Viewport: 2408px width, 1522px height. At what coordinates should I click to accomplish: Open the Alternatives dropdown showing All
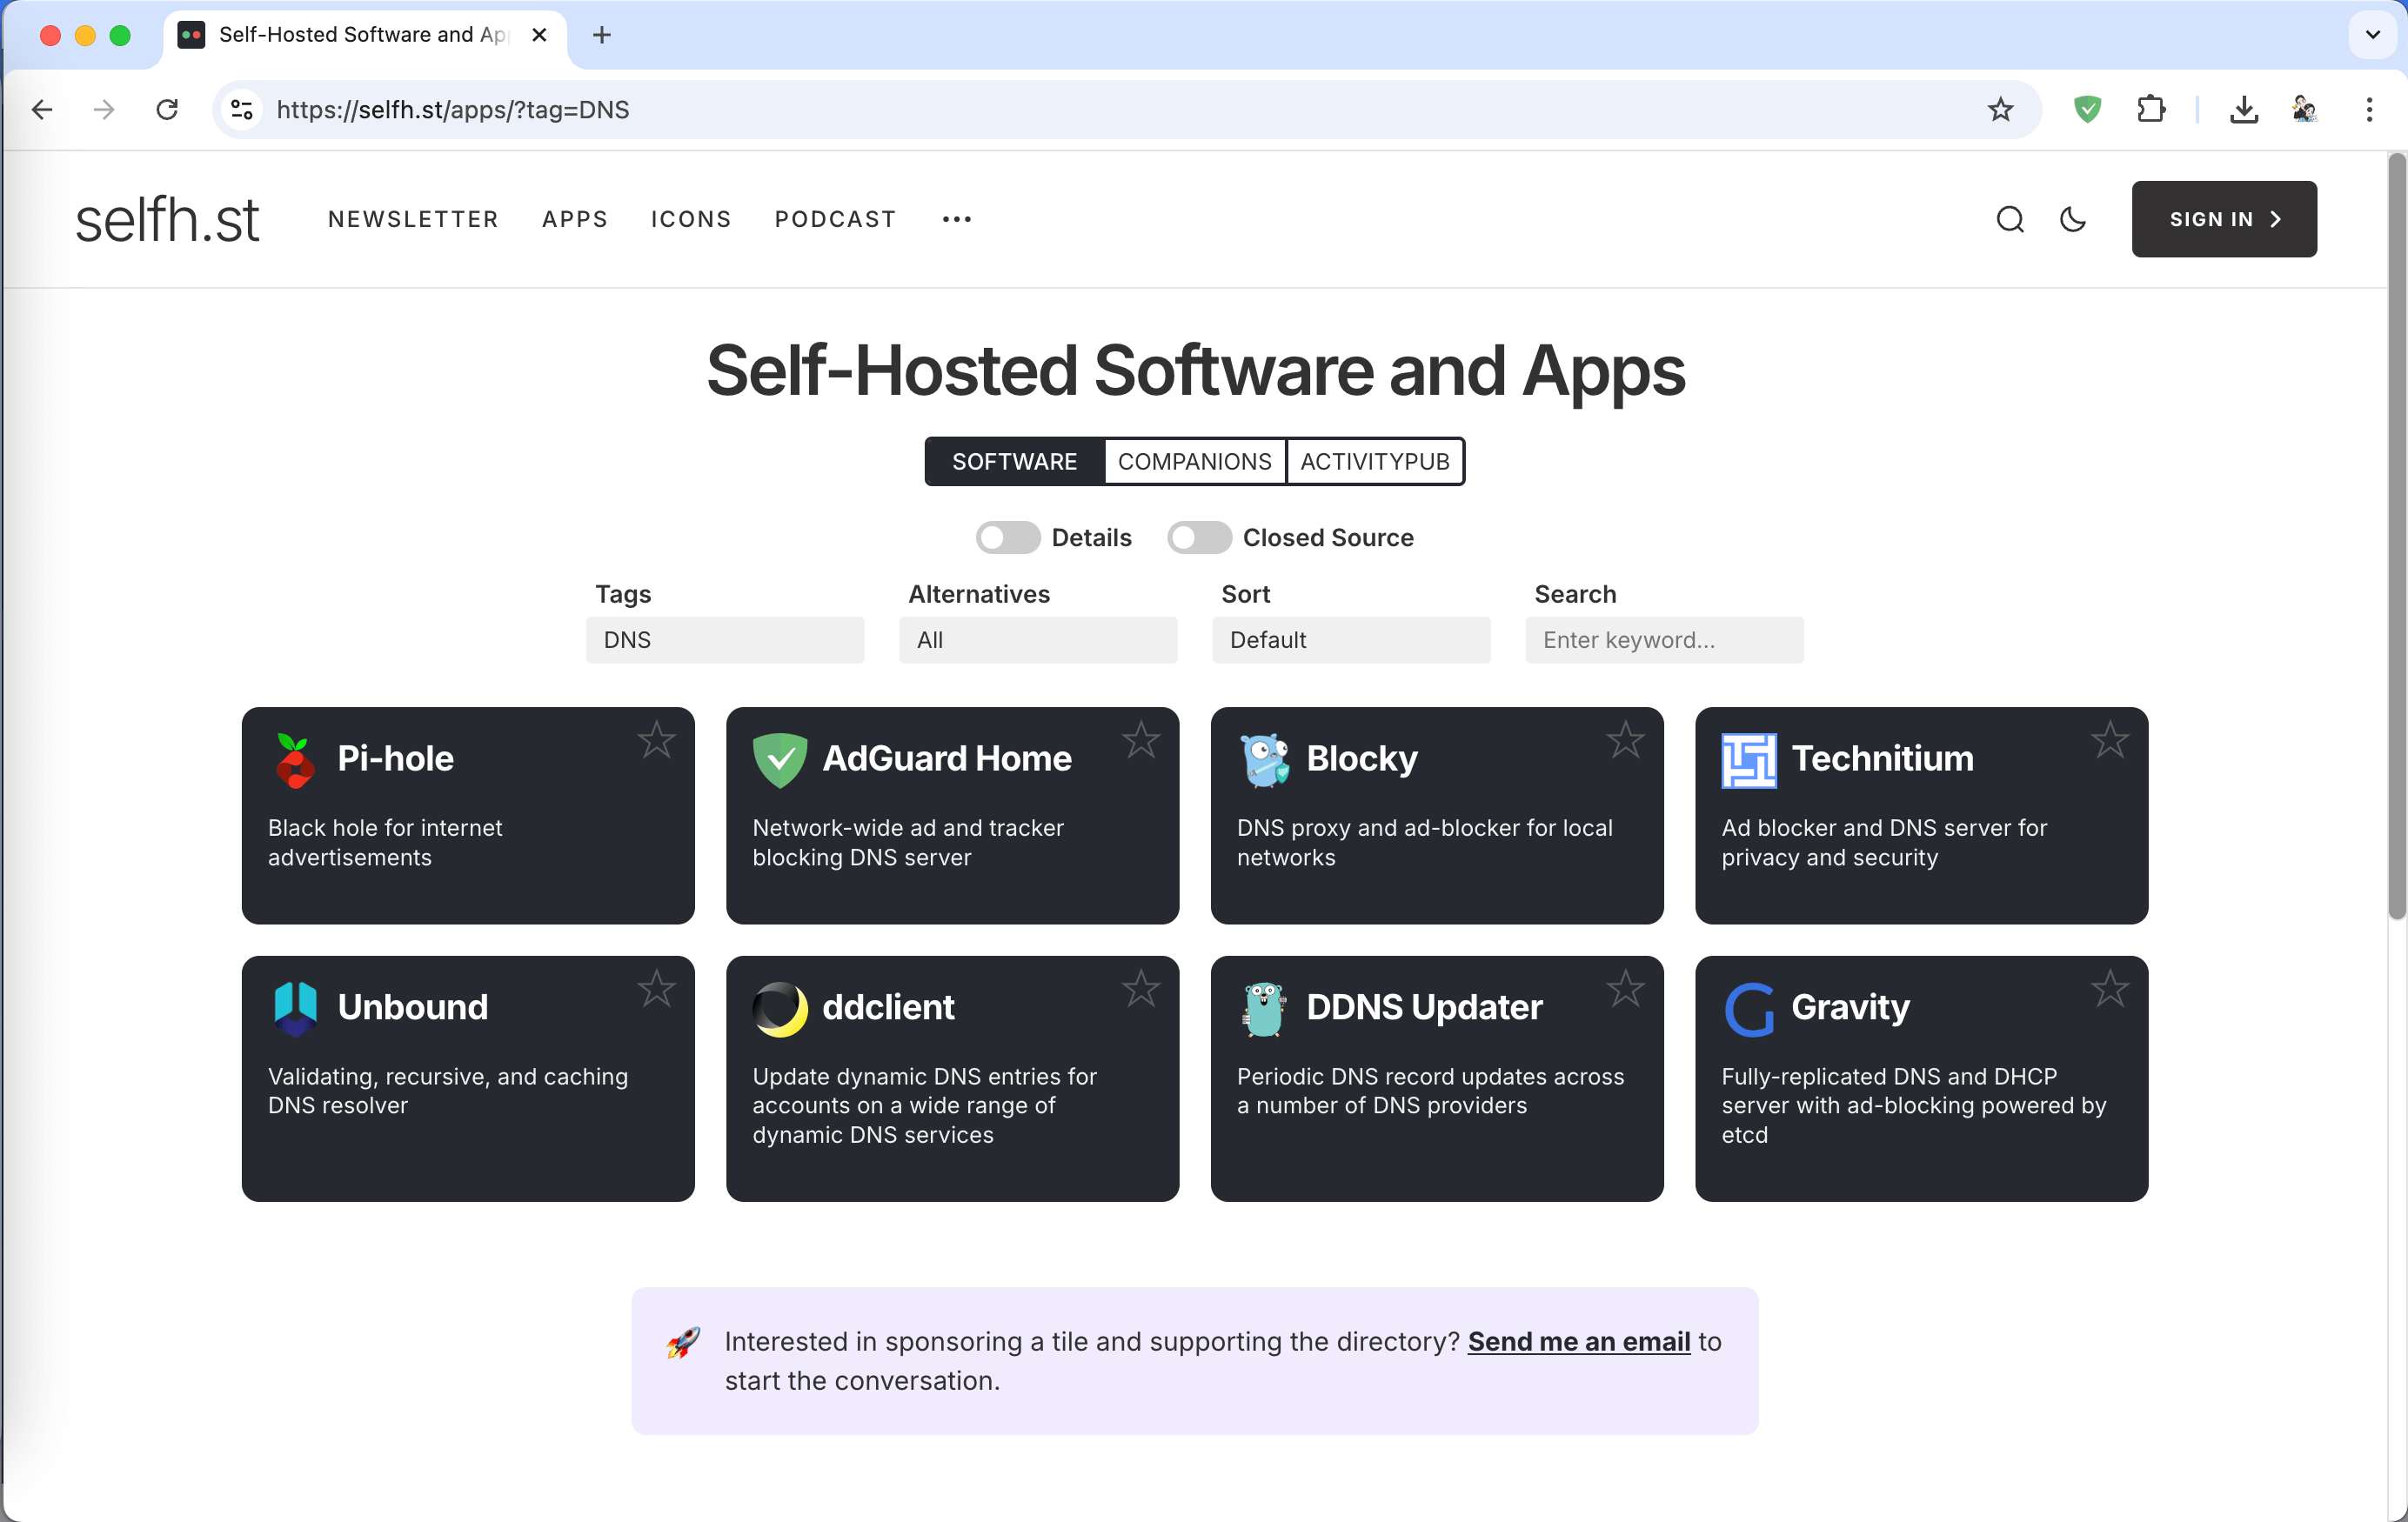coord(1038,640)
